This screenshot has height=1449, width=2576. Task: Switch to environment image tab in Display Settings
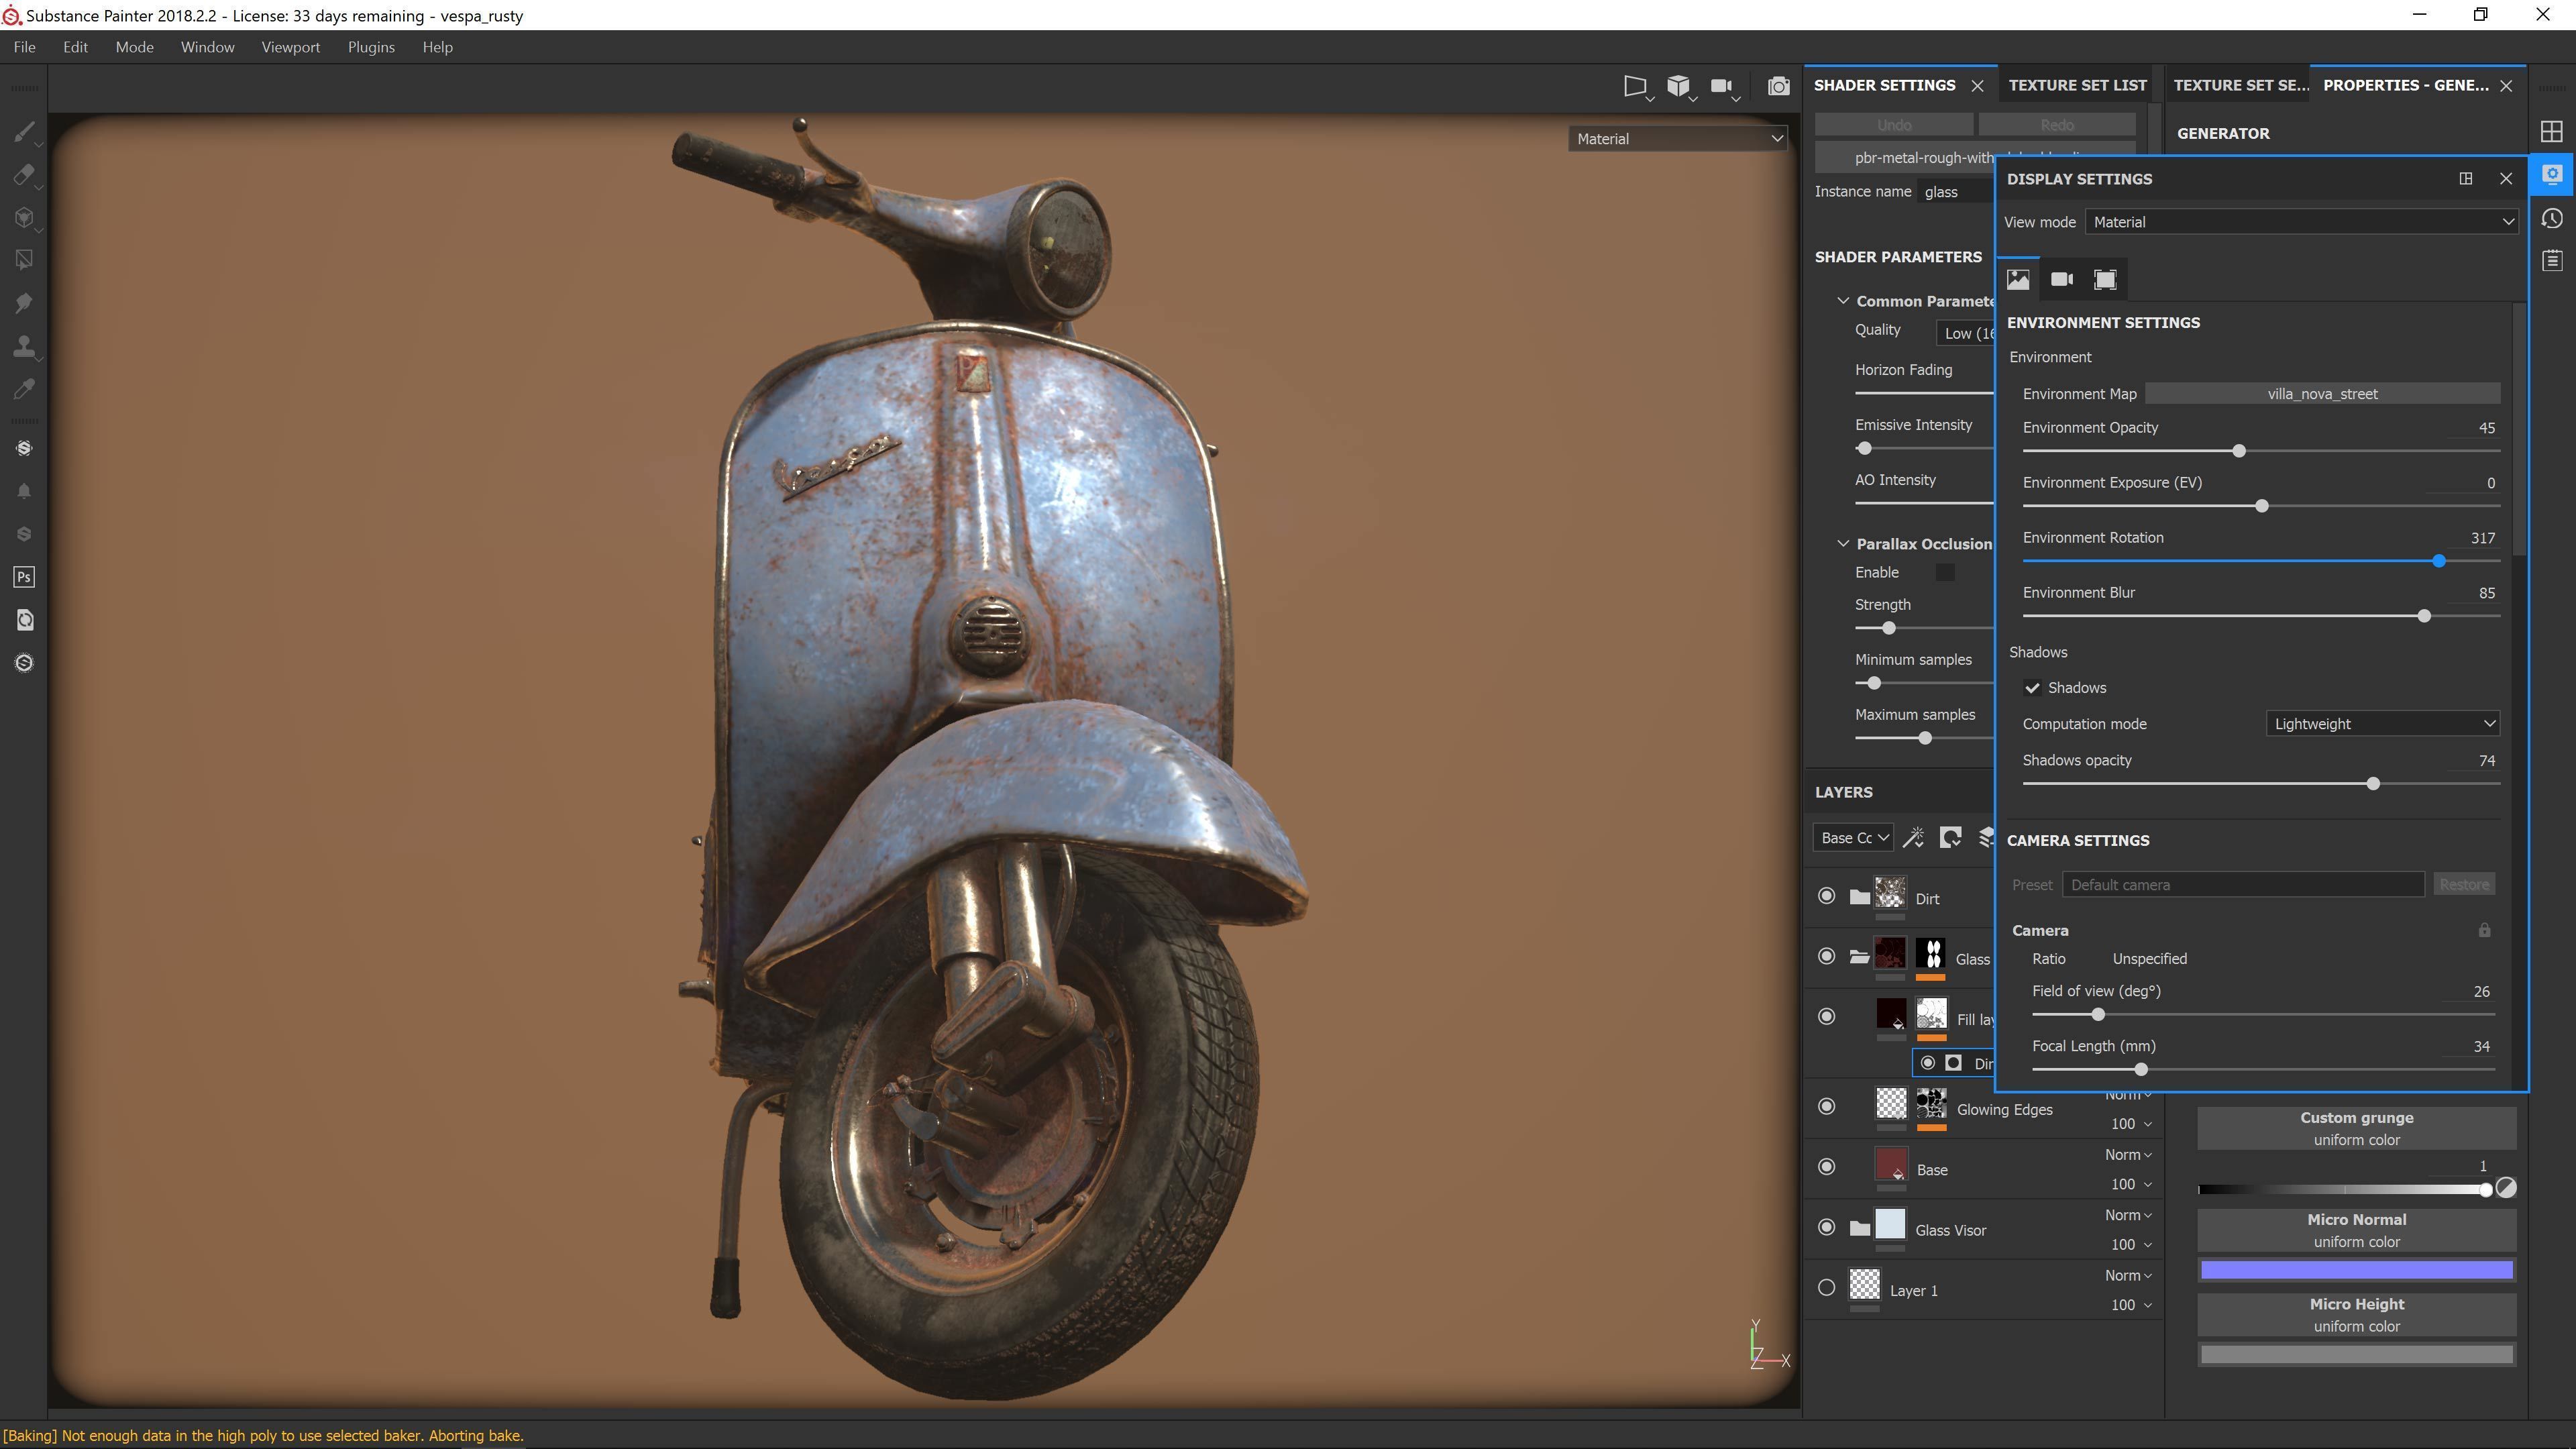tap(2018, 279)
